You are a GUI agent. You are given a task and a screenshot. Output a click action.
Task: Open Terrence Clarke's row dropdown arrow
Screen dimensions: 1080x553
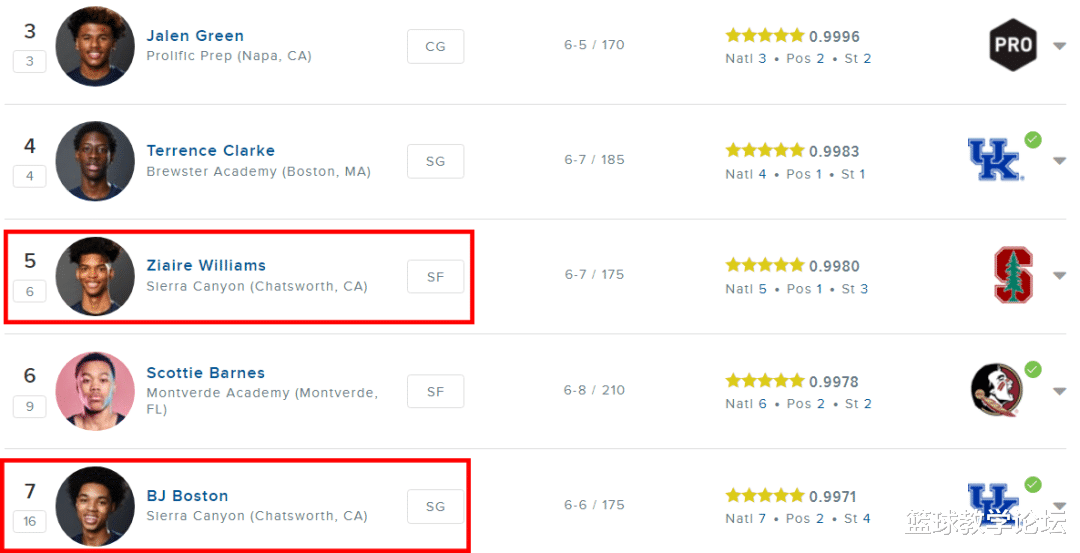(1059, 161)
